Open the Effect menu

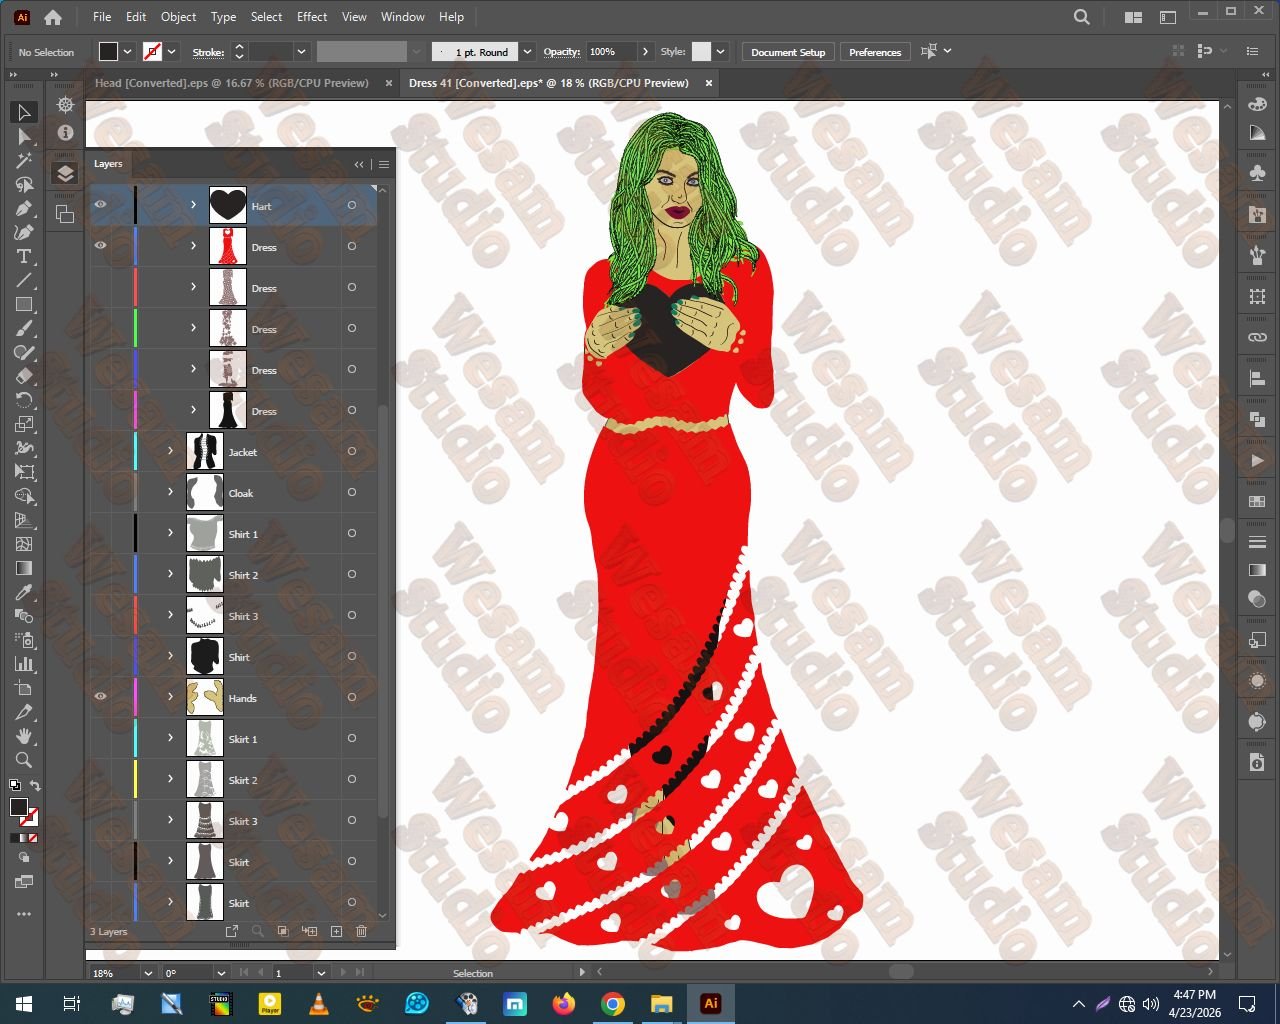[x=312, y=17]
